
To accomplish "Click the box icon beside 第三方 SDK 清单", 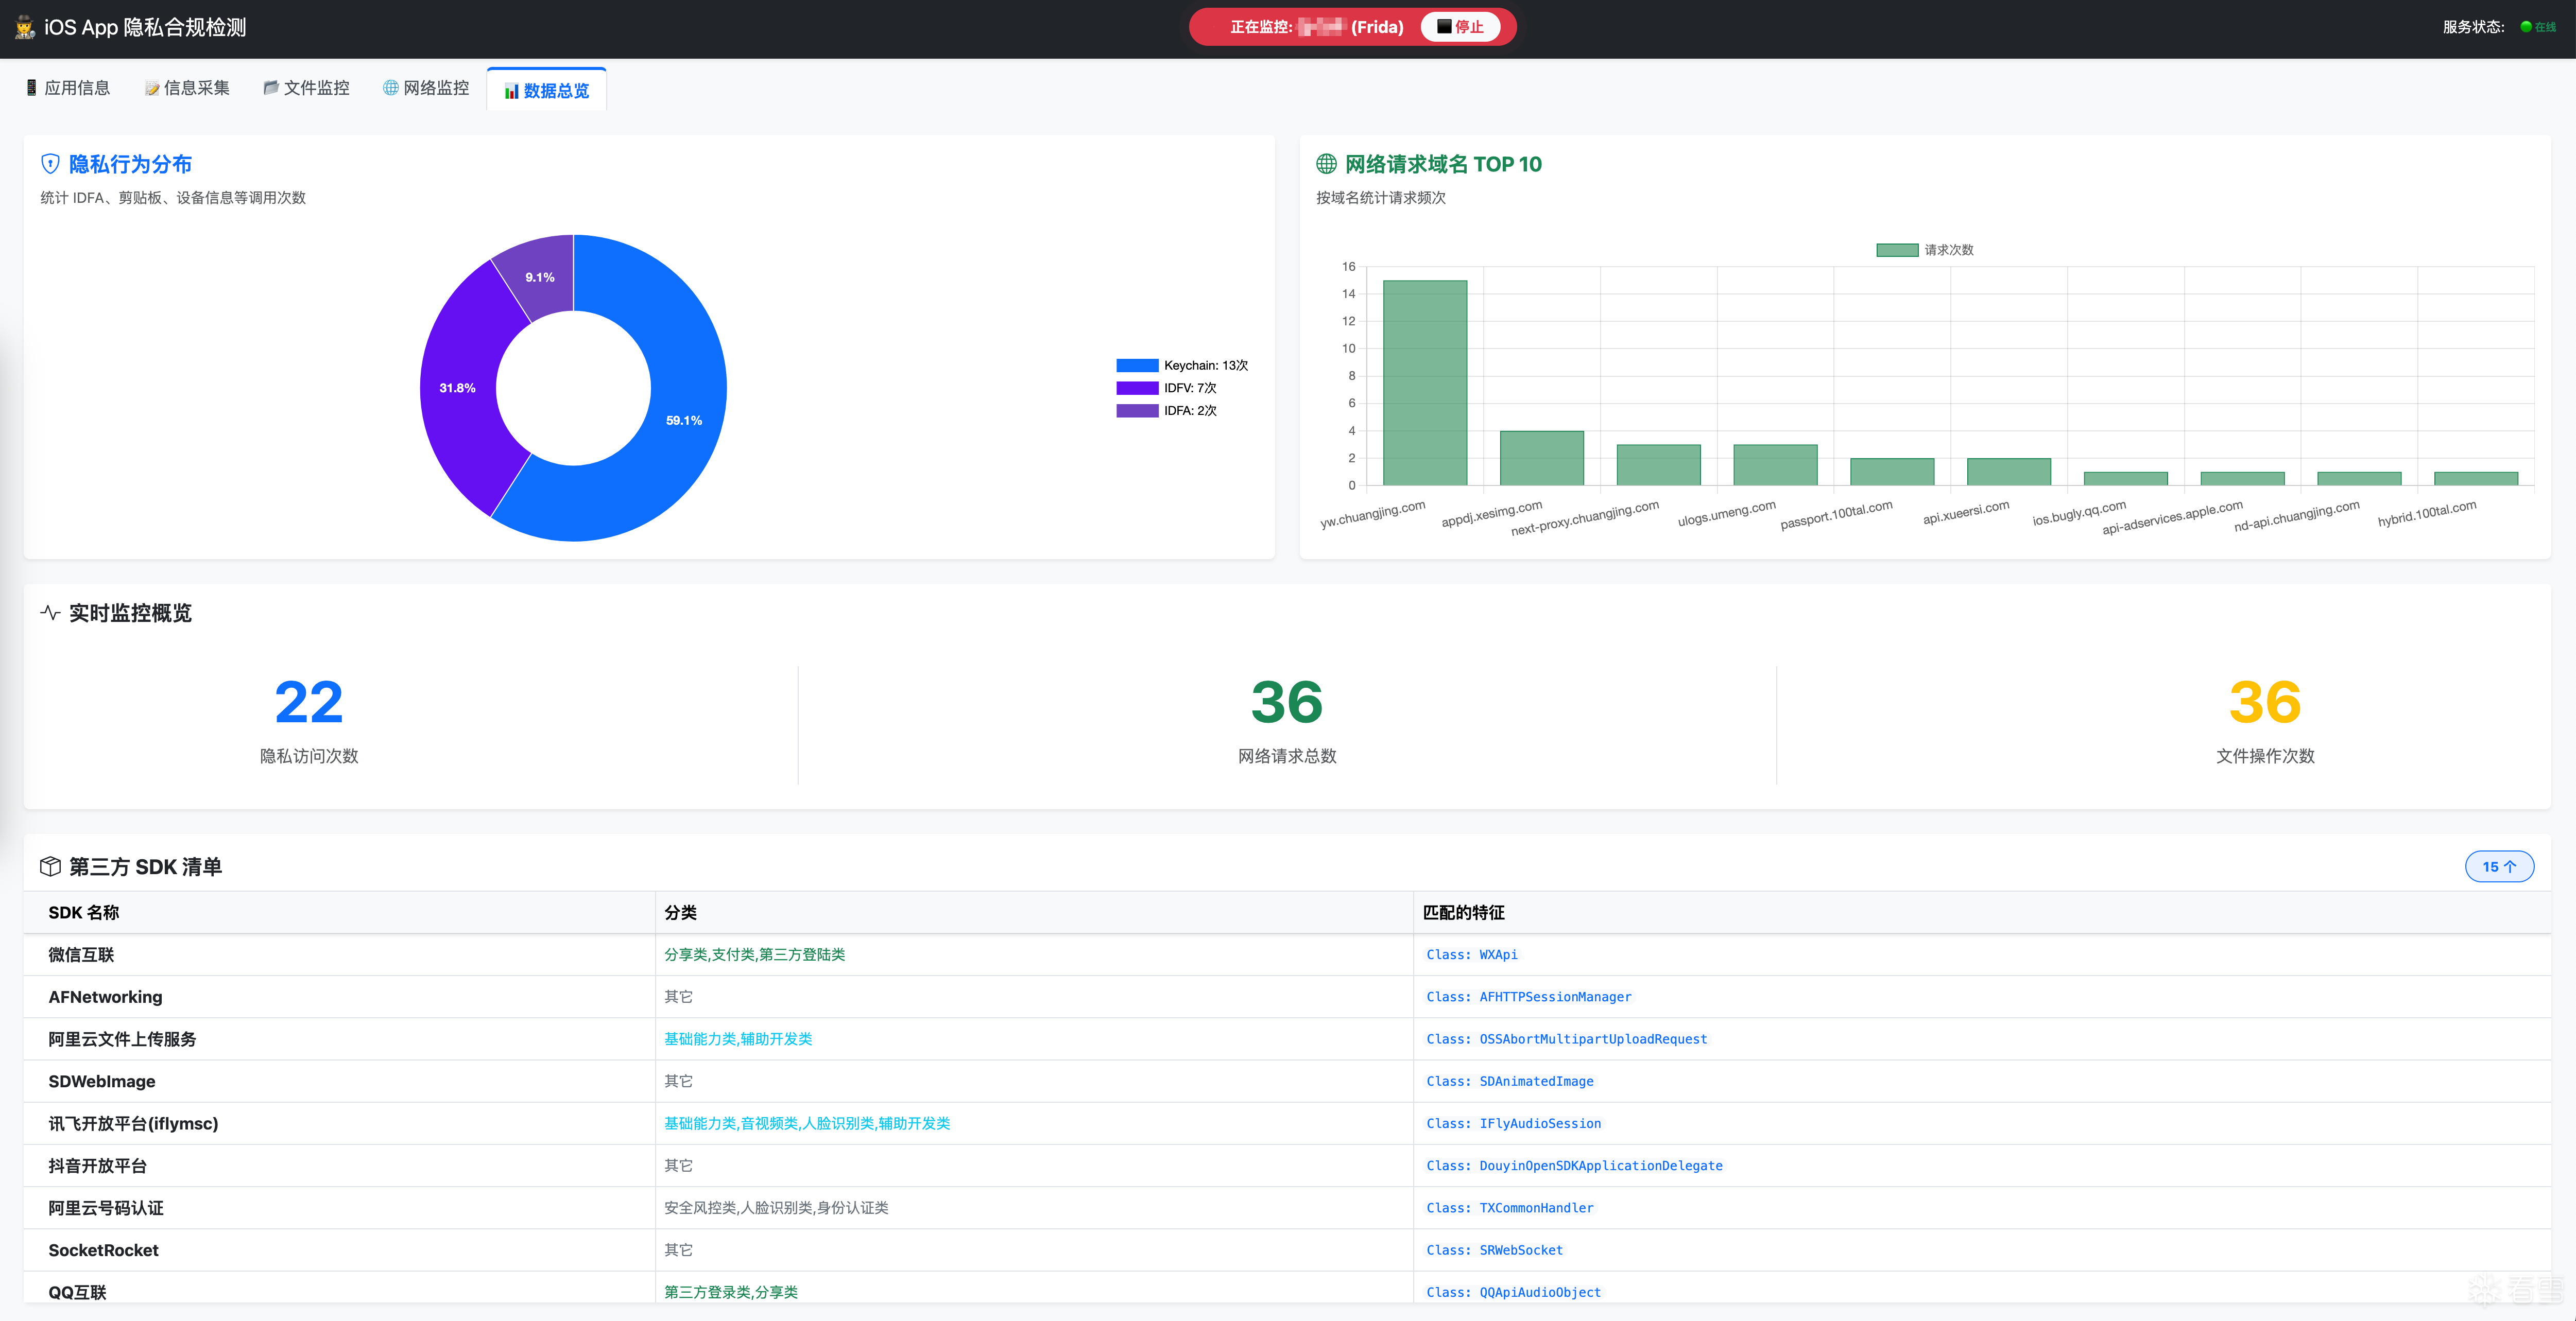I will point(50,866).
